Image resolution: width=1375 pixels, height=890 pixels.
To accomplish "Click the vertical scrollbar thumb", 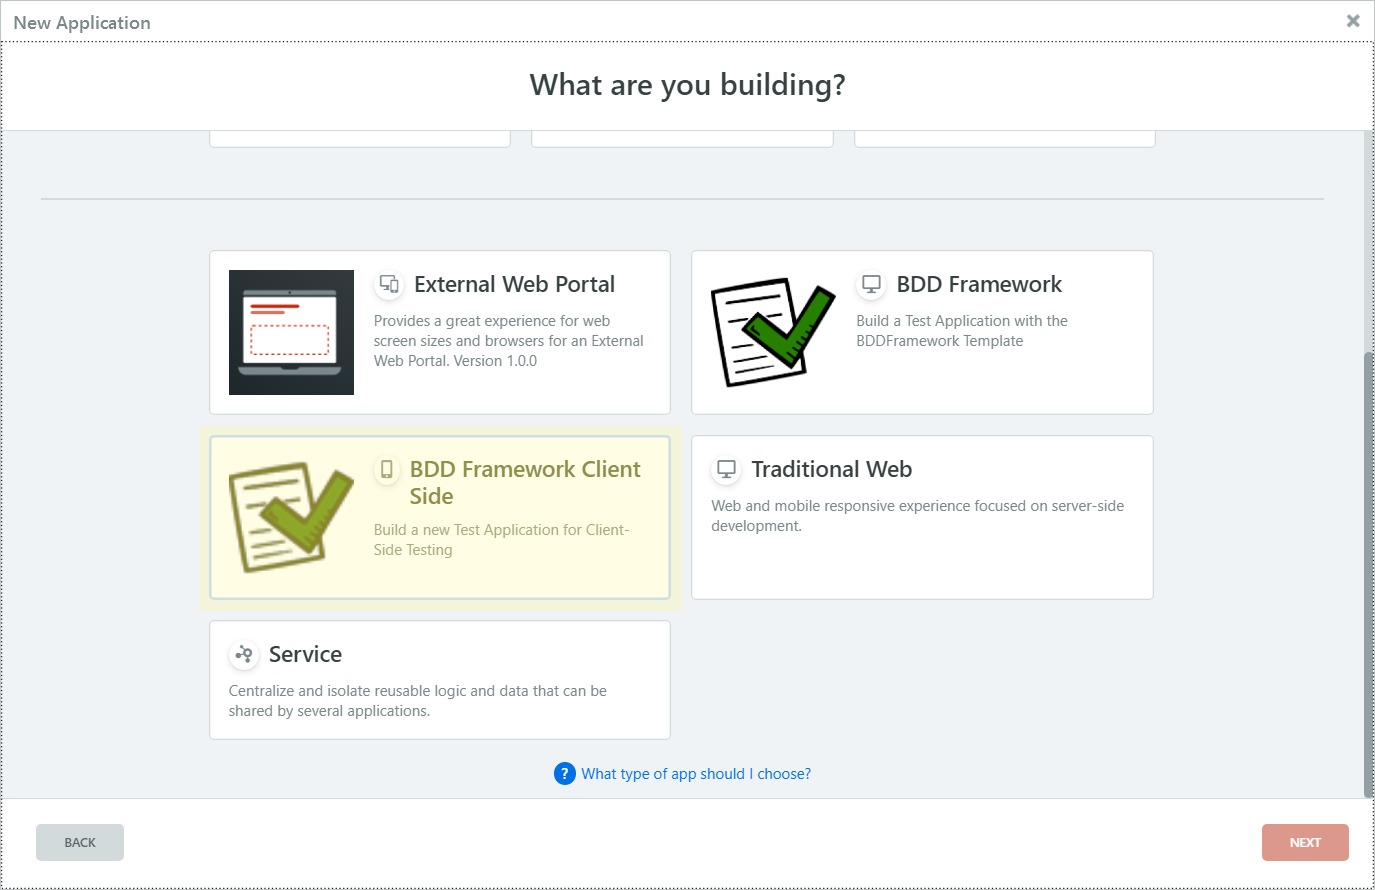I will click(x=1368, y=574).
